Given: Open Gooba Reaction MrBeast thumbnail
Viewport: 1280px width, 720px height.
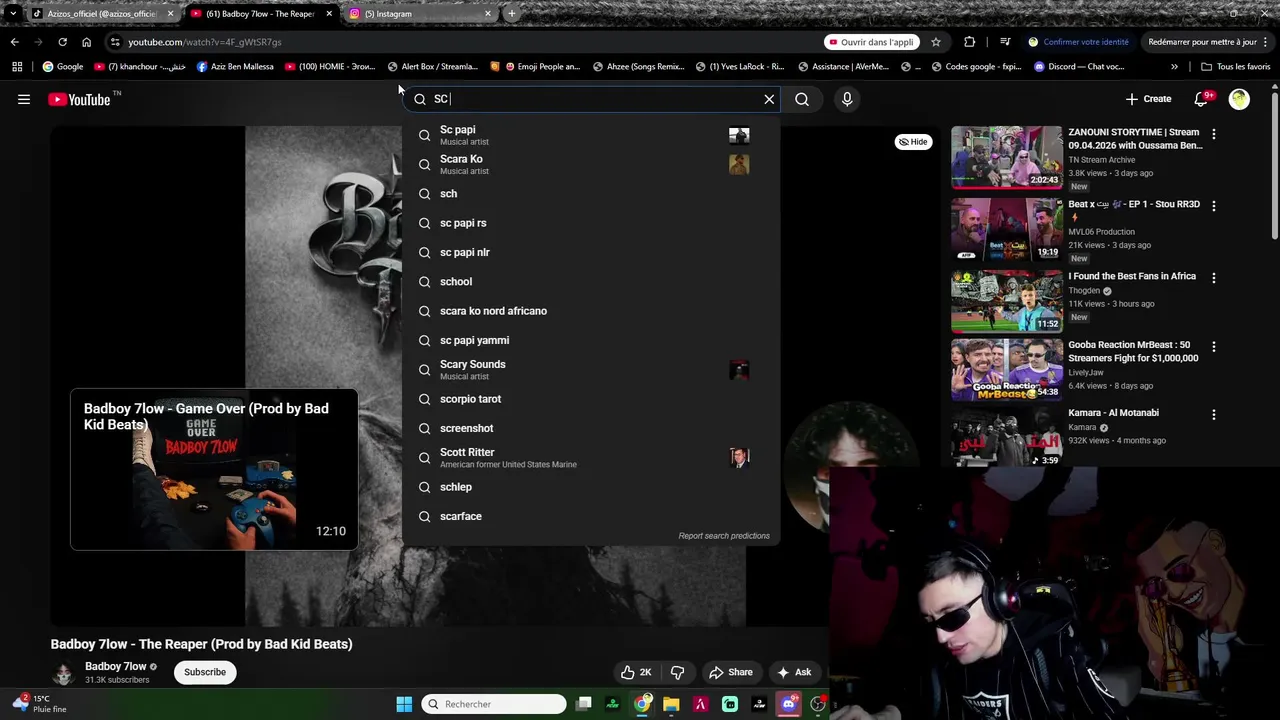Looking at the screenshot, I should 1006,370.
